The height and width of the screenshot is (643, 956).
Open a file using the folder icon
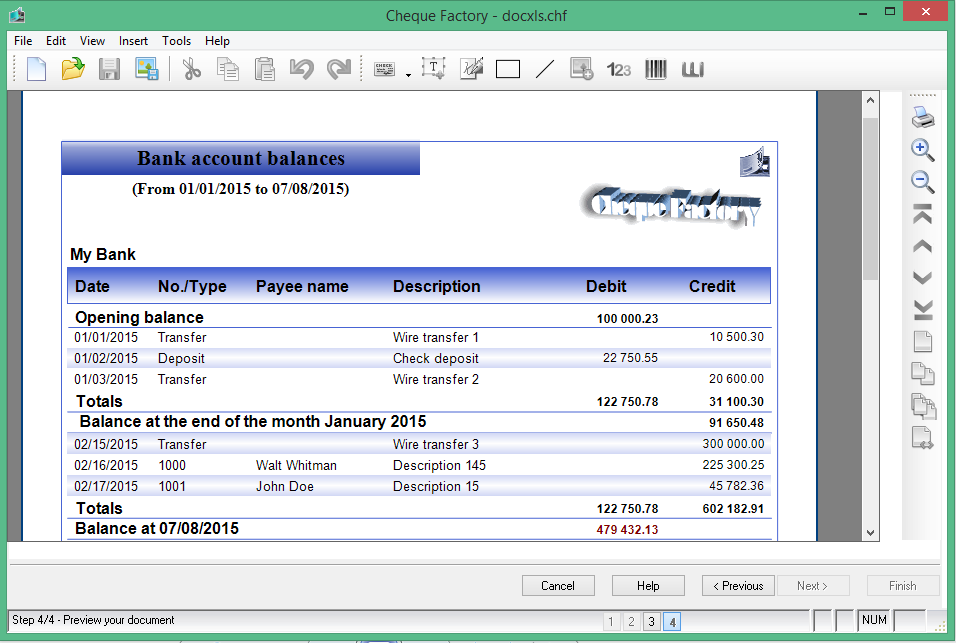tap(73, 69)
